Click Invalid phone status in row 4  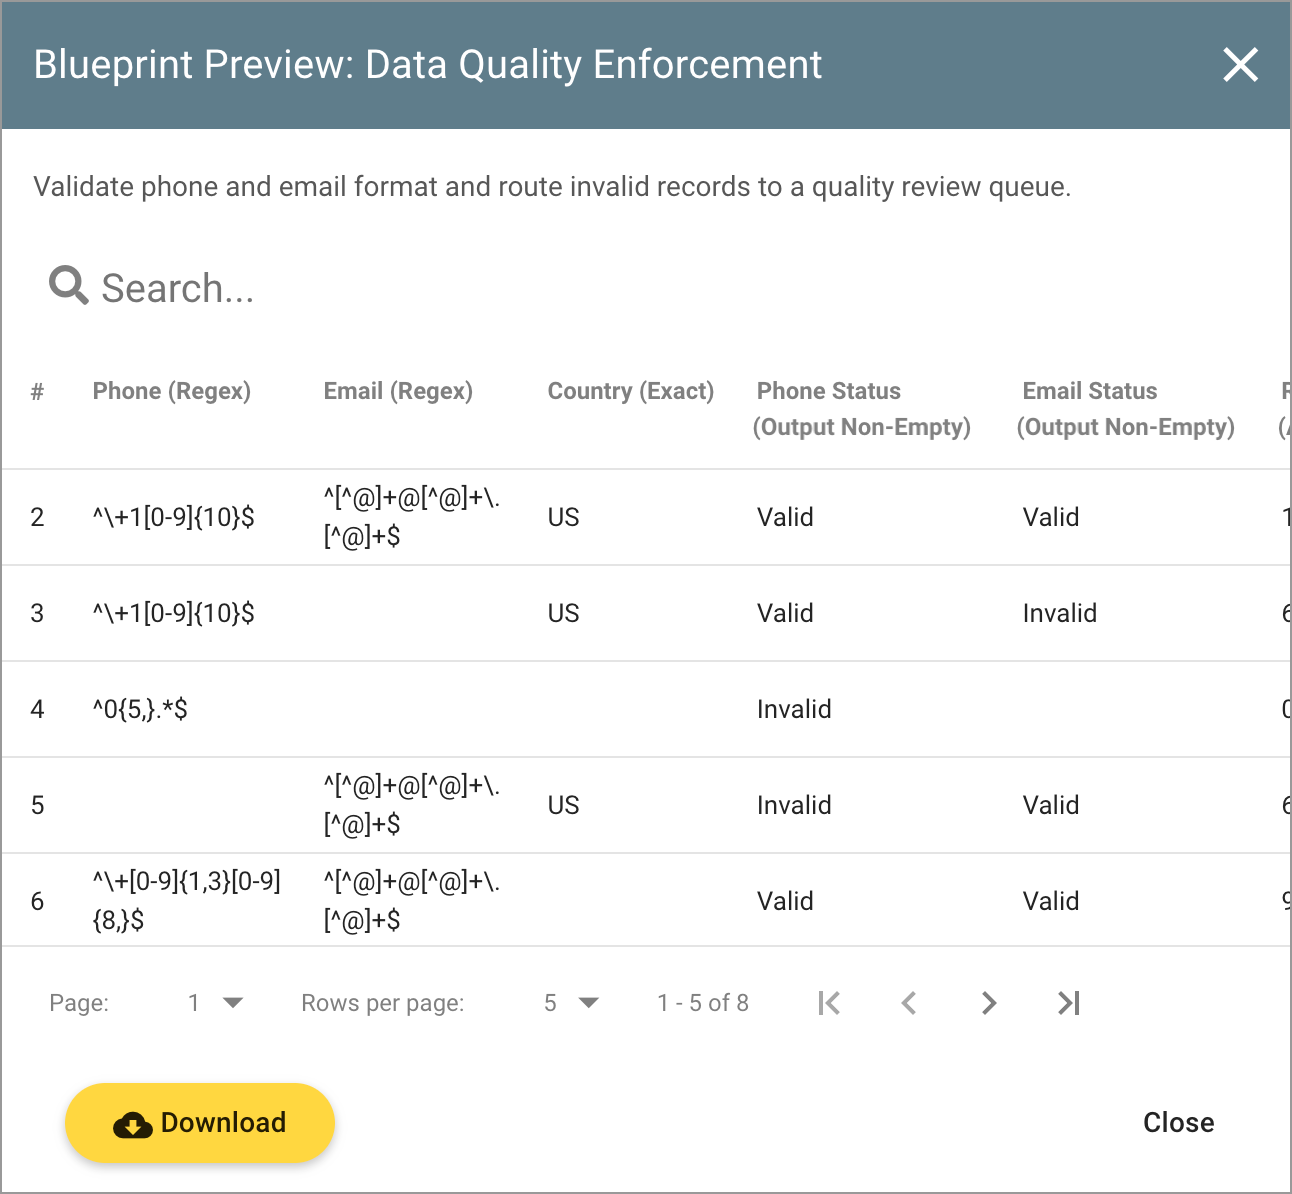794,709
